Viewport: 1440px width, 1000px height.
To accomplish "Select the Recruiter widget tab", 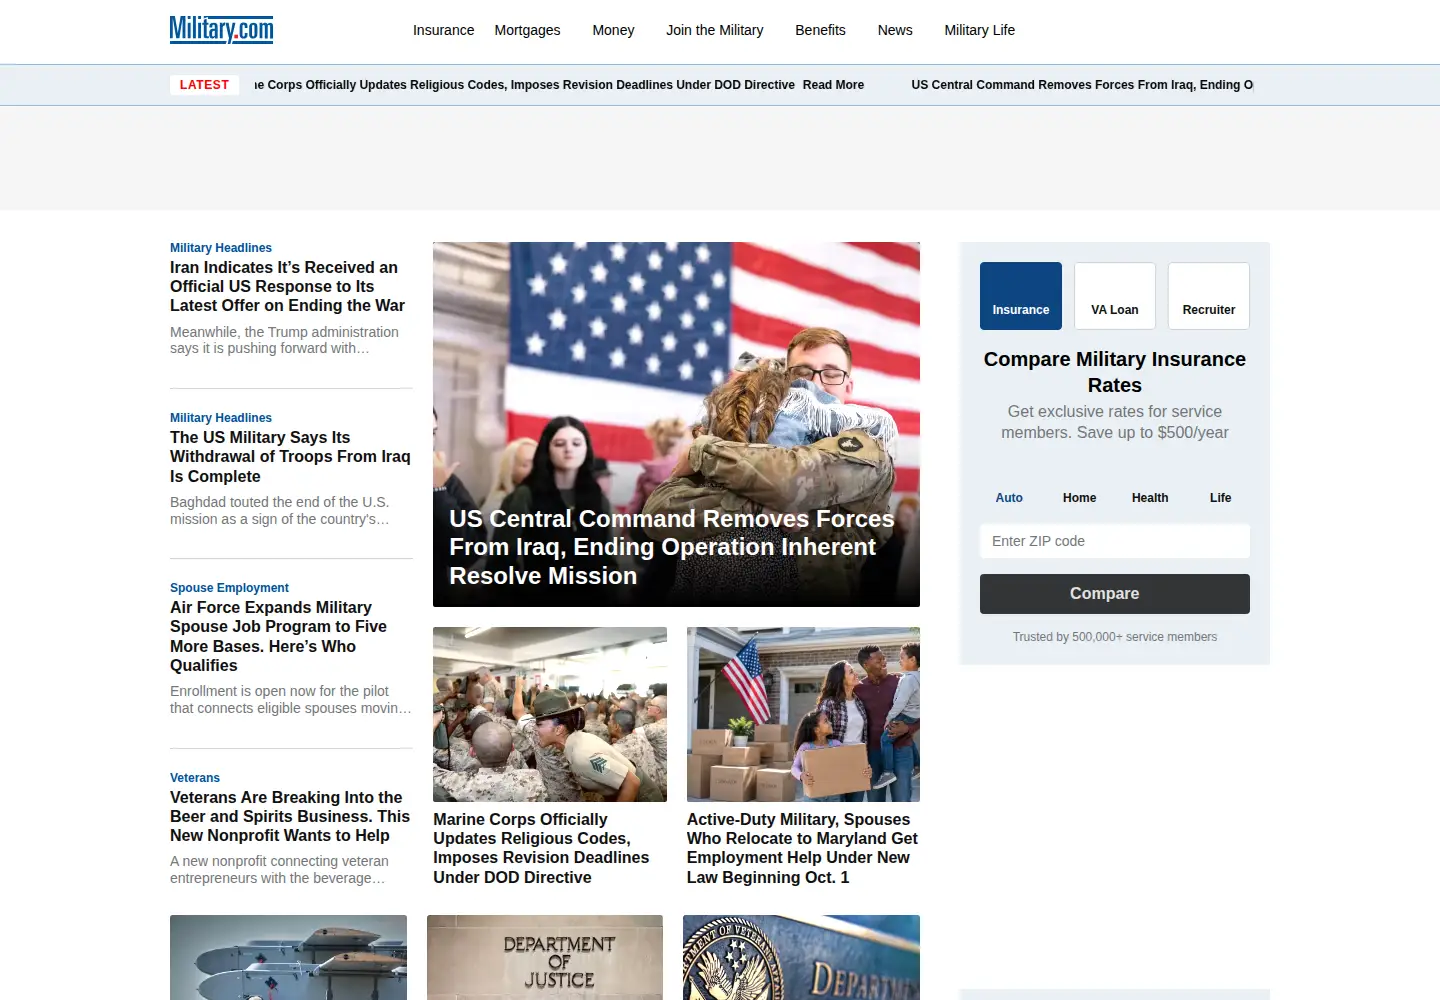I will point(1209,296).
